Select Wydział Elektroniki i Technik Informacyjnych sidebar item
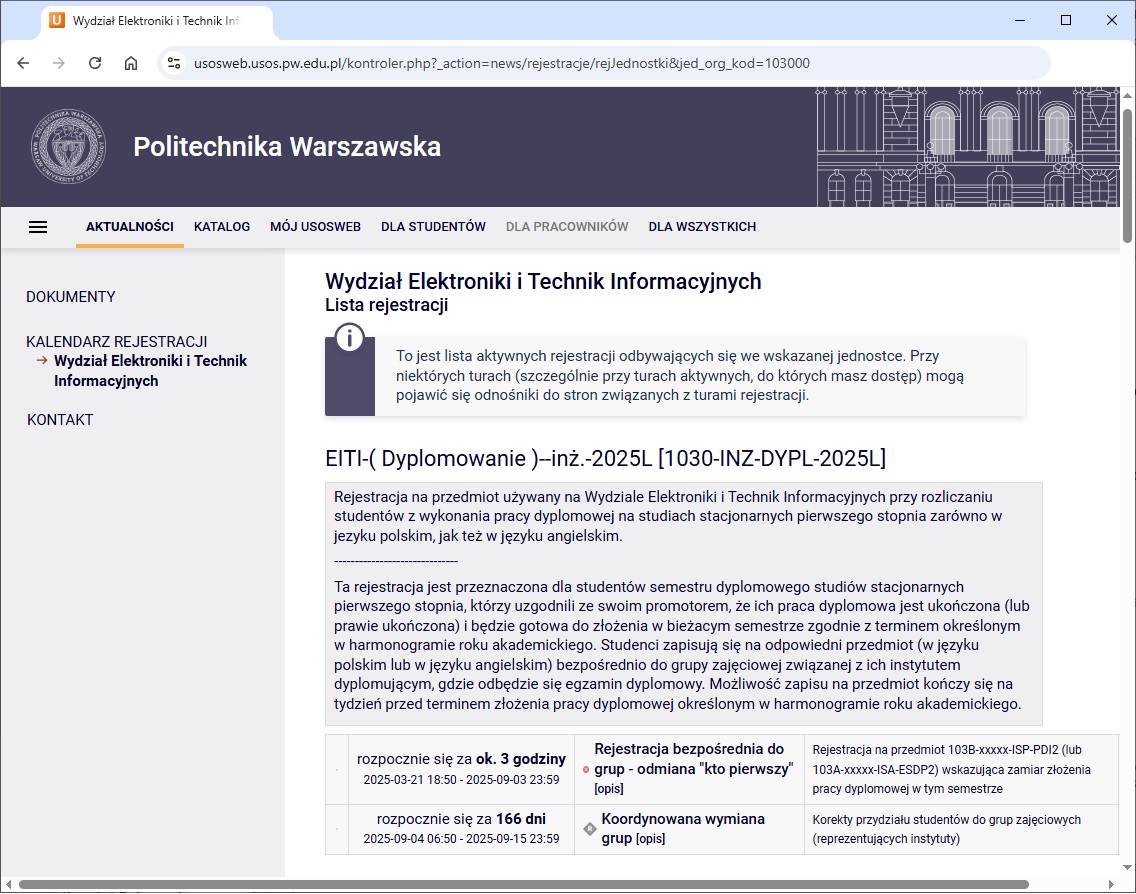Viewport: 1136px width, 894px height. [151, 371]
